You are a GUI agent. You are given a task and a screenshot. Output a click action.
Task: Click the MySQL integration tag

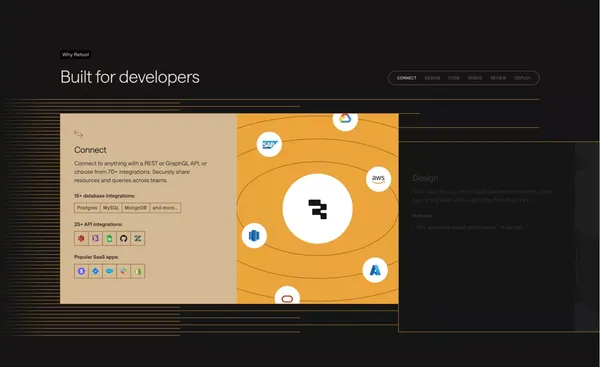click(x=111, y=208)
